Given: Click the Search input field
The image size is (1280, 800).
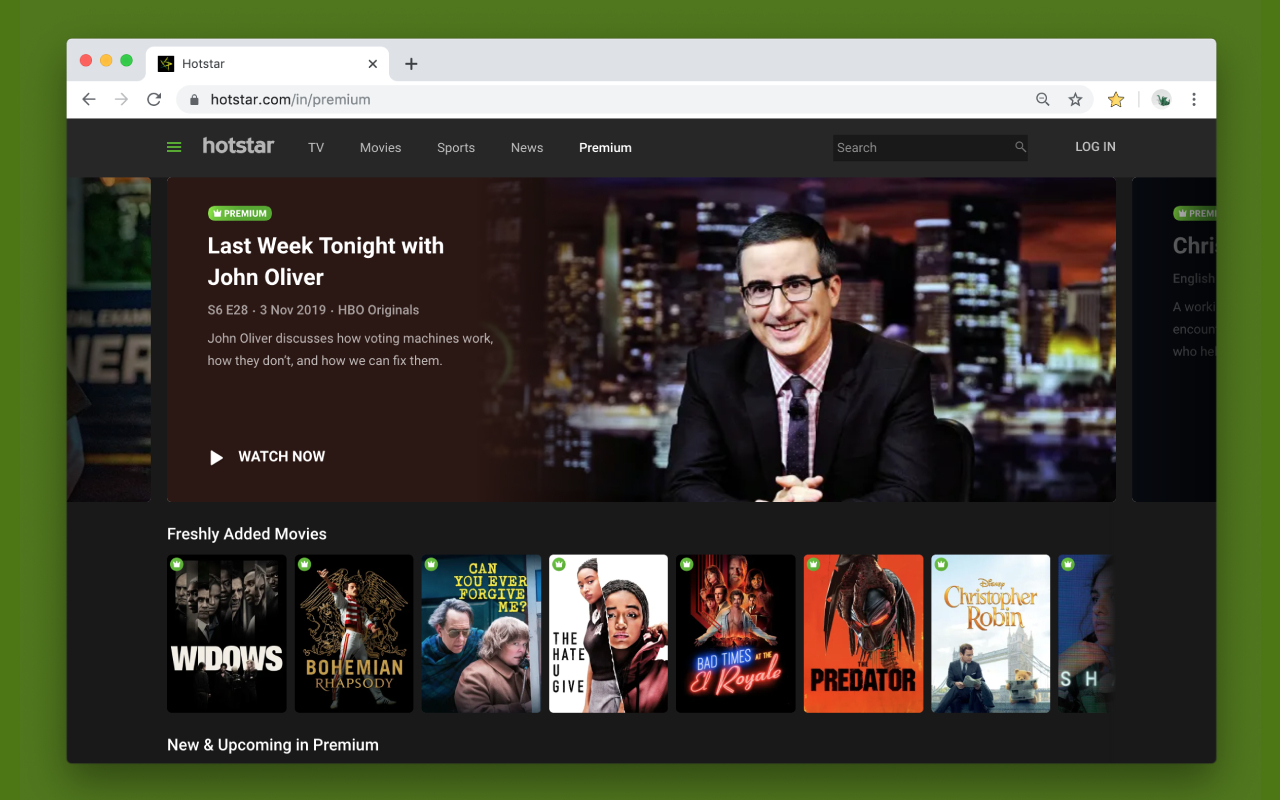Looking at the screenshot, I should [930, 147].
